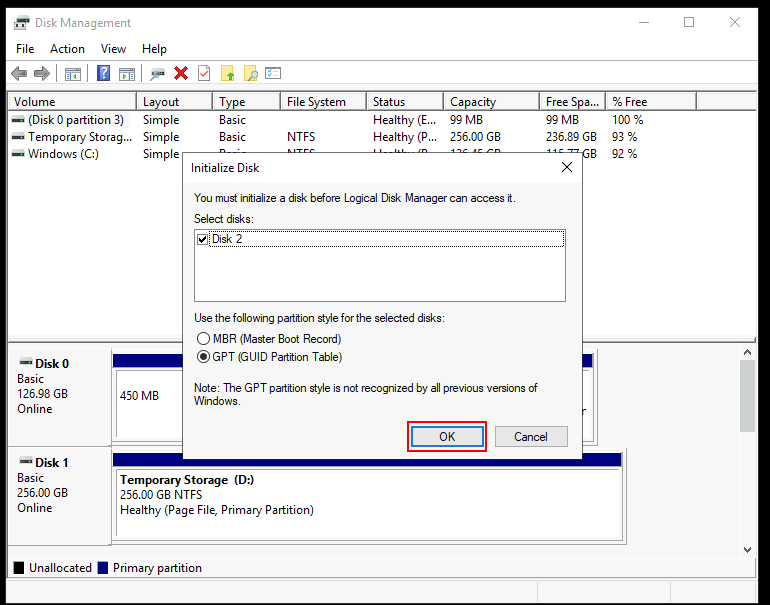Cancel the Initialize Disk dialog

(x=530, y=436)
